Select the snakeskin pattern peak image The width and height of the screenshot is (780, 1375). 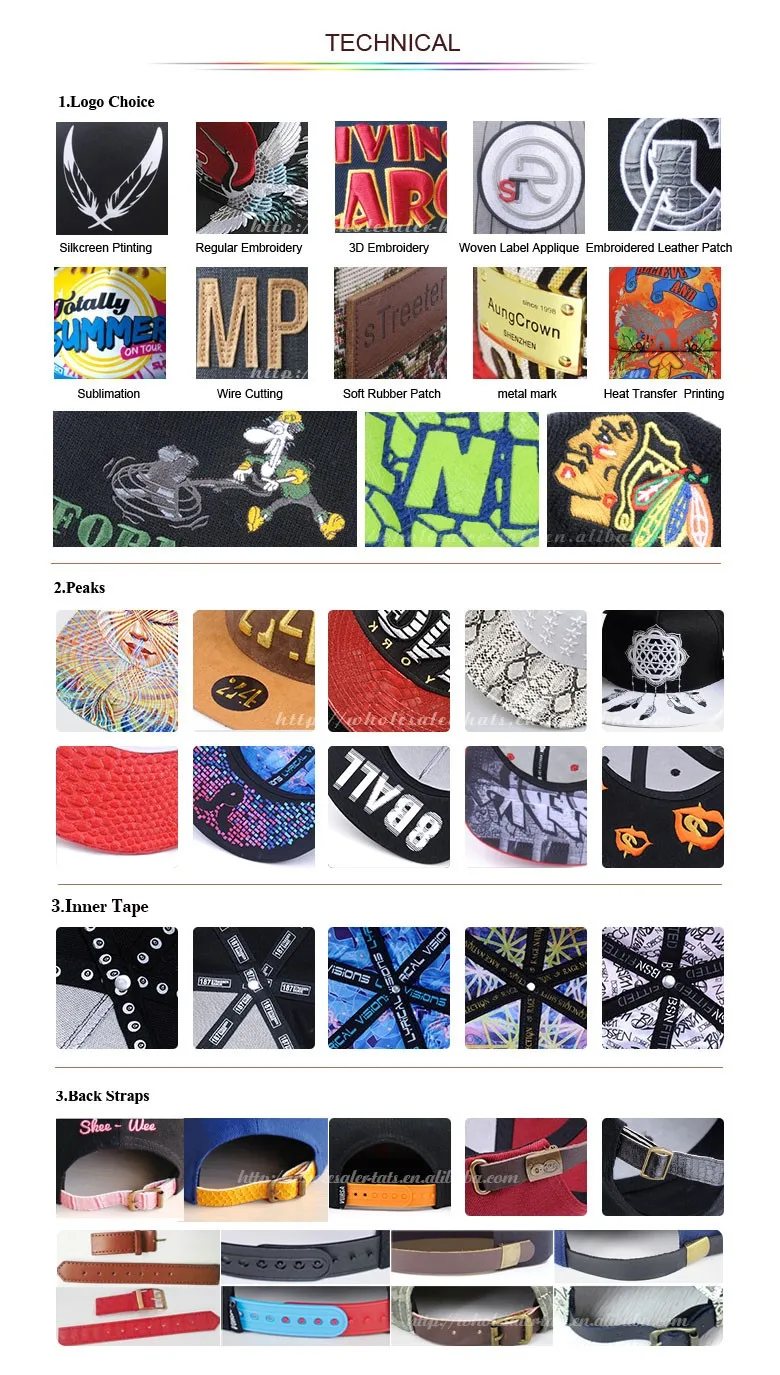click(x=526, y=671)
